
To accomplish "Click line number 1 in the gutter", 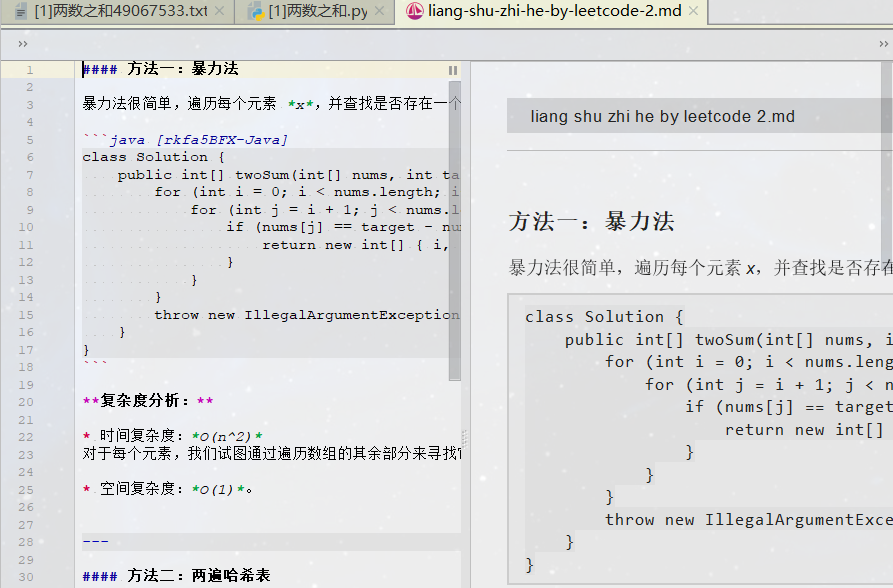I will 30,70.
